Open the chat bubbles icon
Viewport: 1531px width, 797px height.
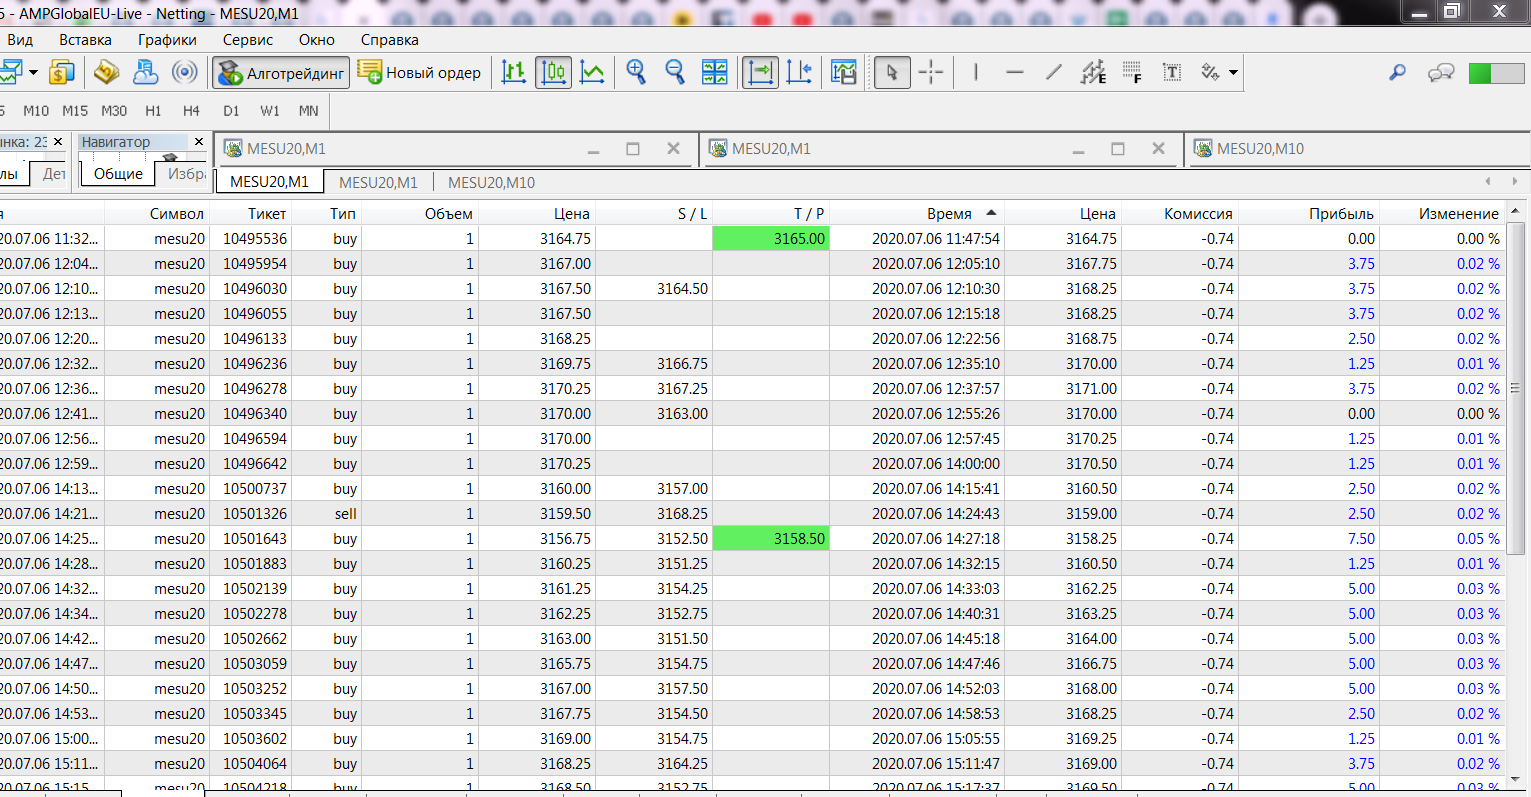[1441, 73]
